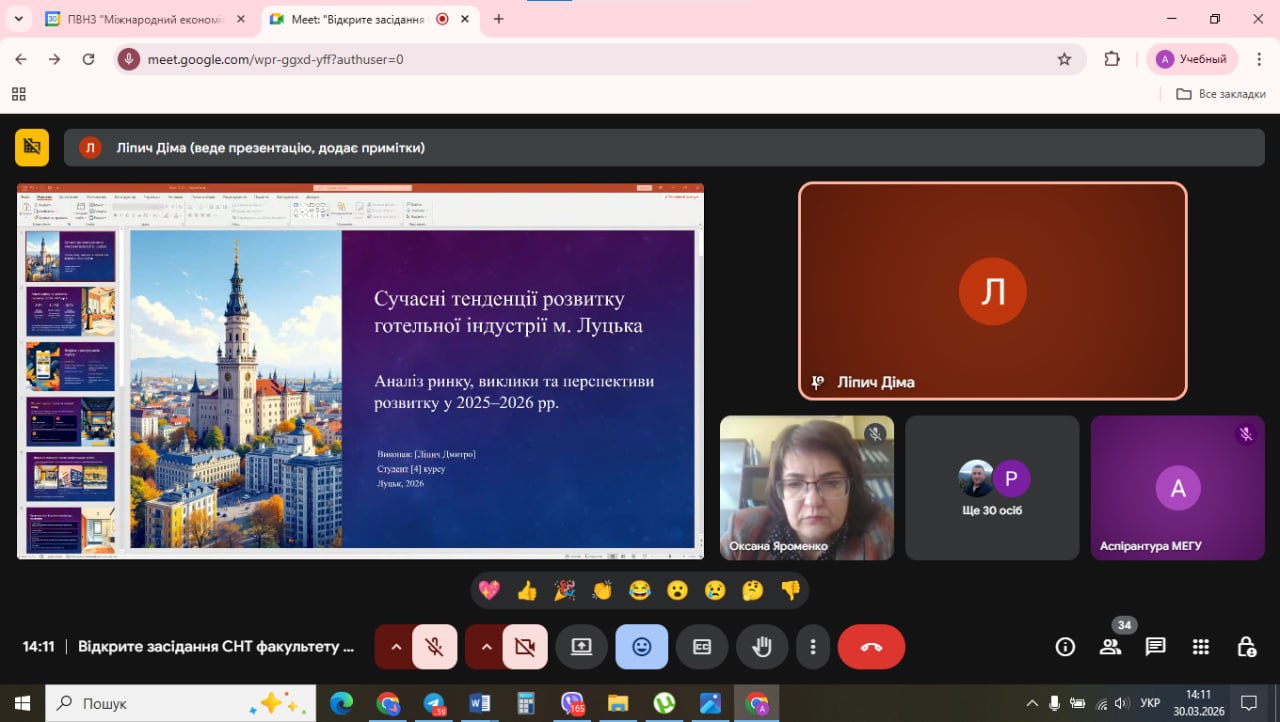Send the thumbs up reaction
Screen dimensions: 1280x722
527,591
